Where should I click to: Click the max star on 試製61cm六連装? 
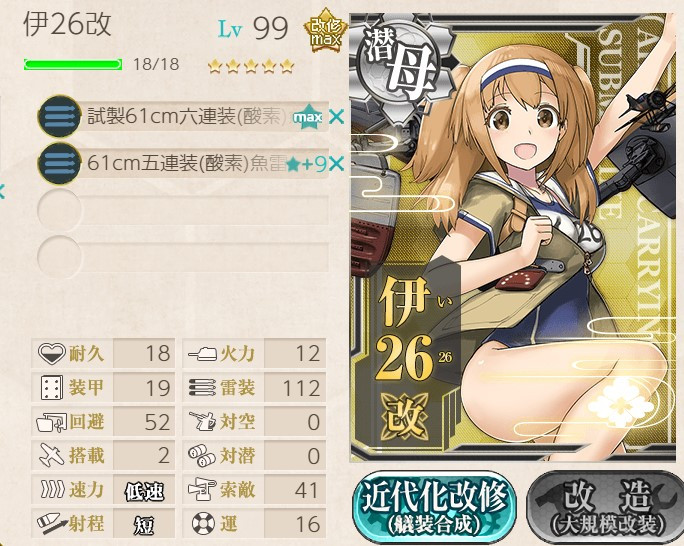308,117
